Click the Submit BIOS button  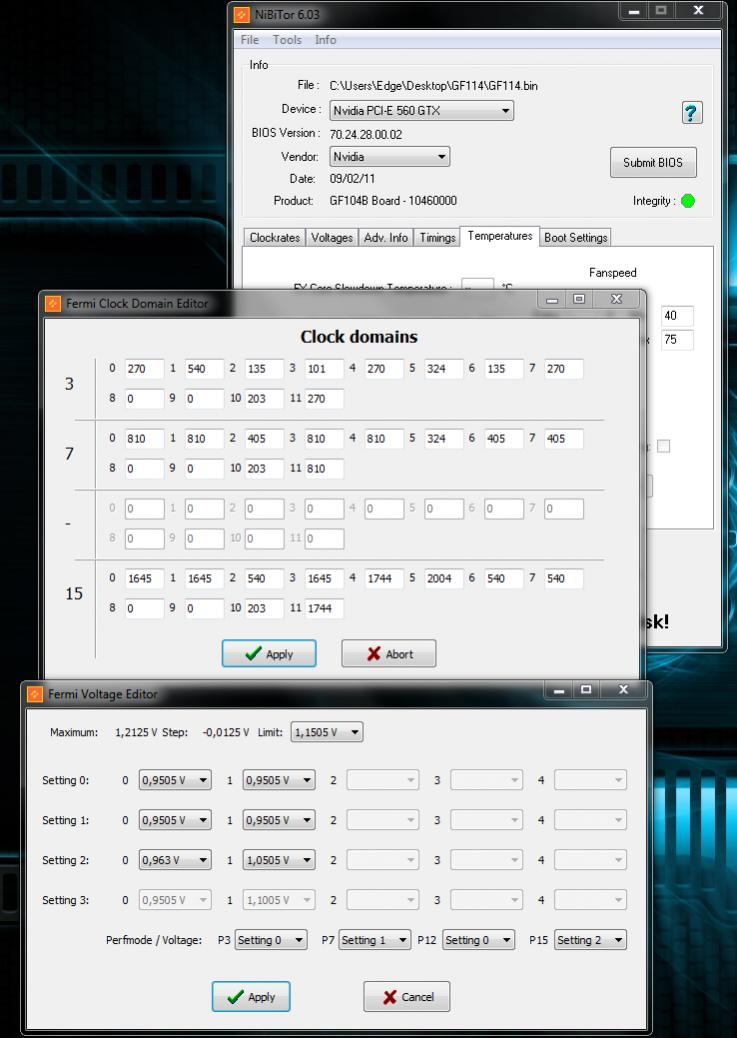[653, 163]
